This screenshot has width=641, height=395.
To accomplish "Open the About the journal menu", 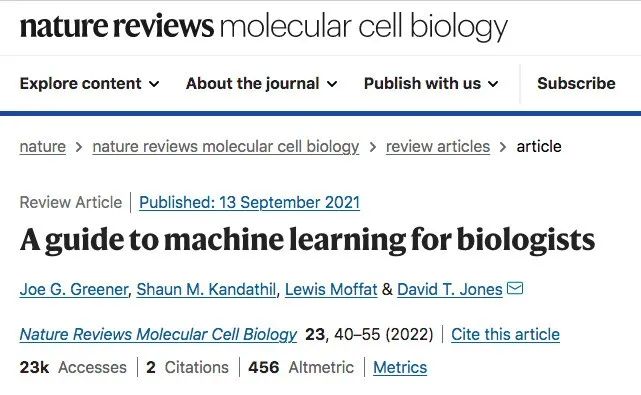I will [262, 83].
